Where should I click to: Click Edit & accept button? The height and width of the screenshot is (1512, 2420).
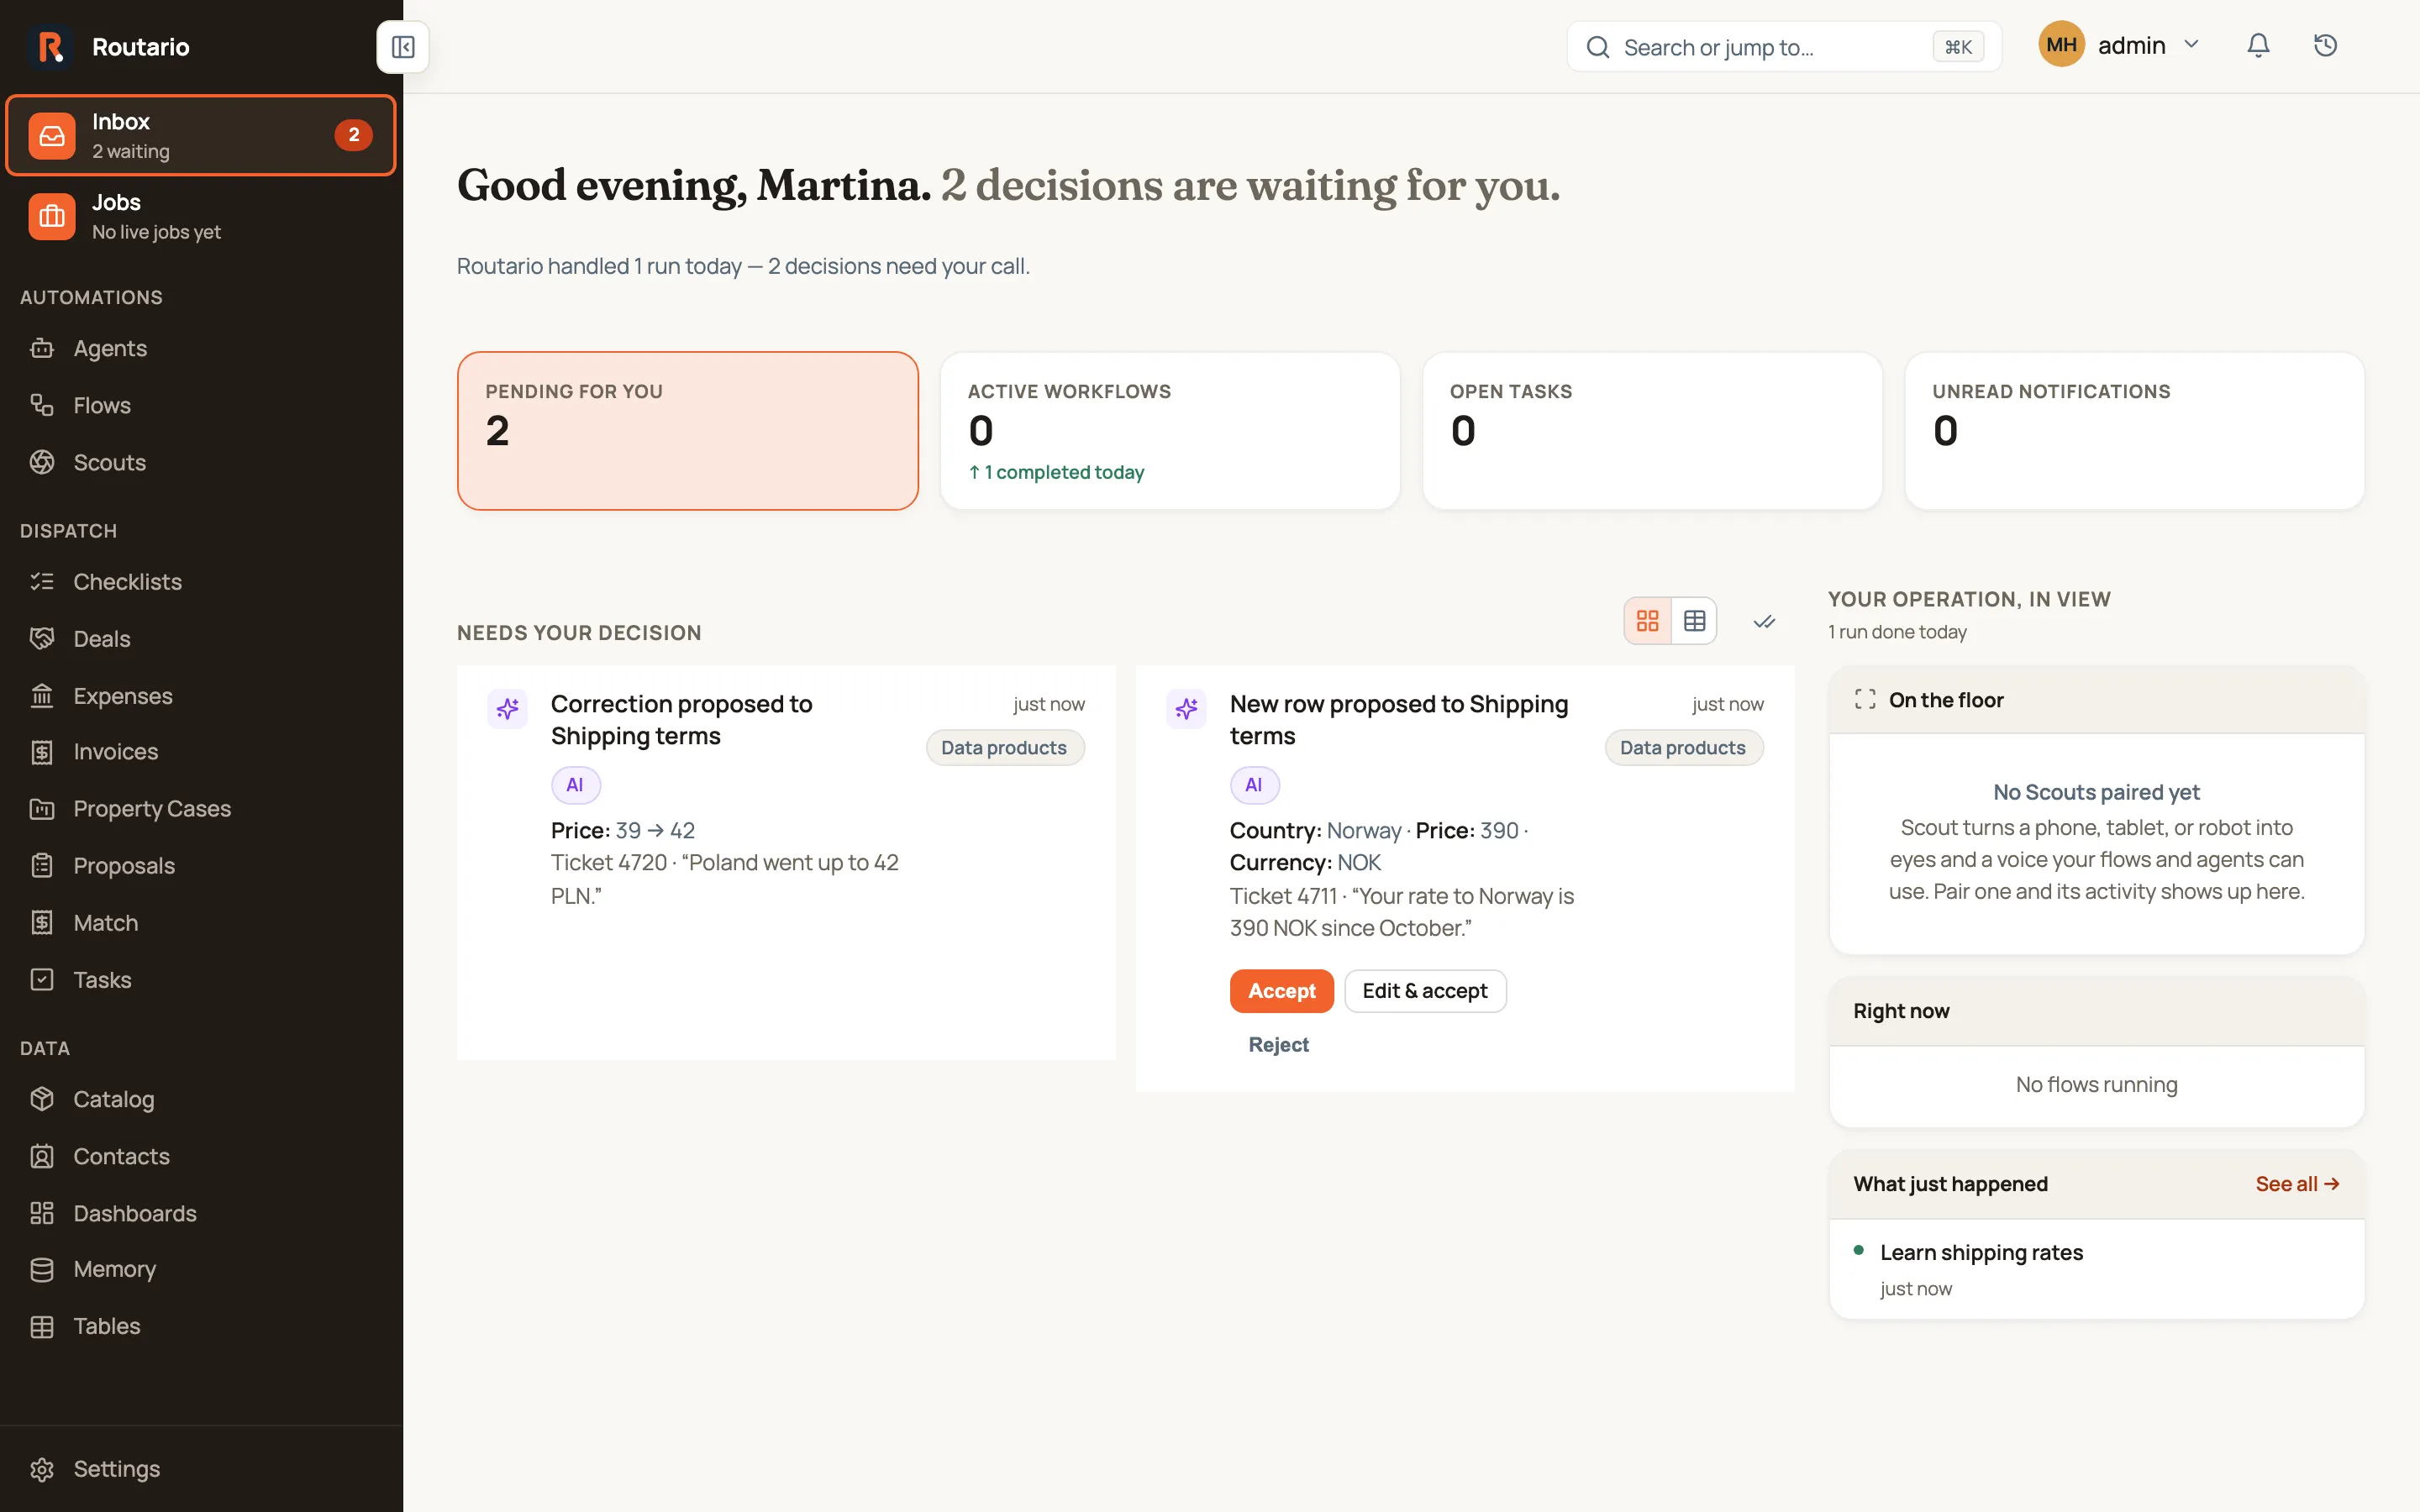tap(1425, 991)
